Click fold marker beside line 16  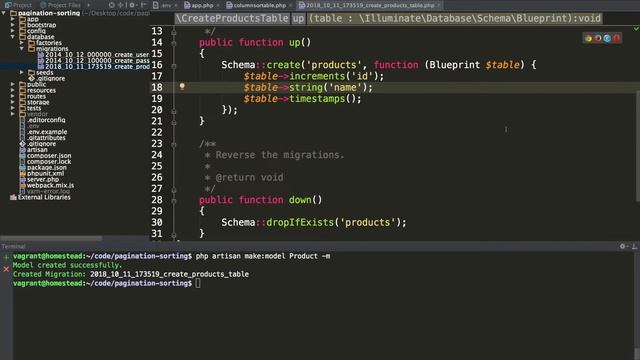click(174, 65)
